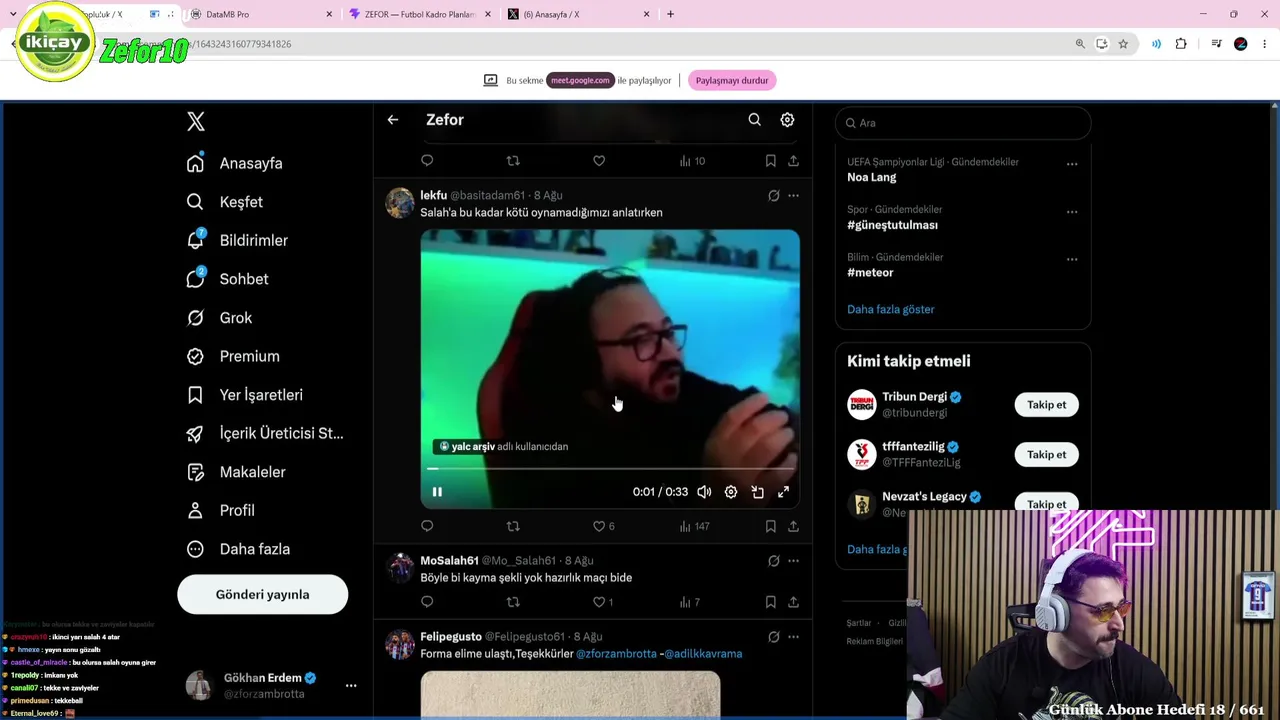Viewport: 1280px width, 720px height.
Task: Click the X logo in the sidebar
Action: click(196, 122)
